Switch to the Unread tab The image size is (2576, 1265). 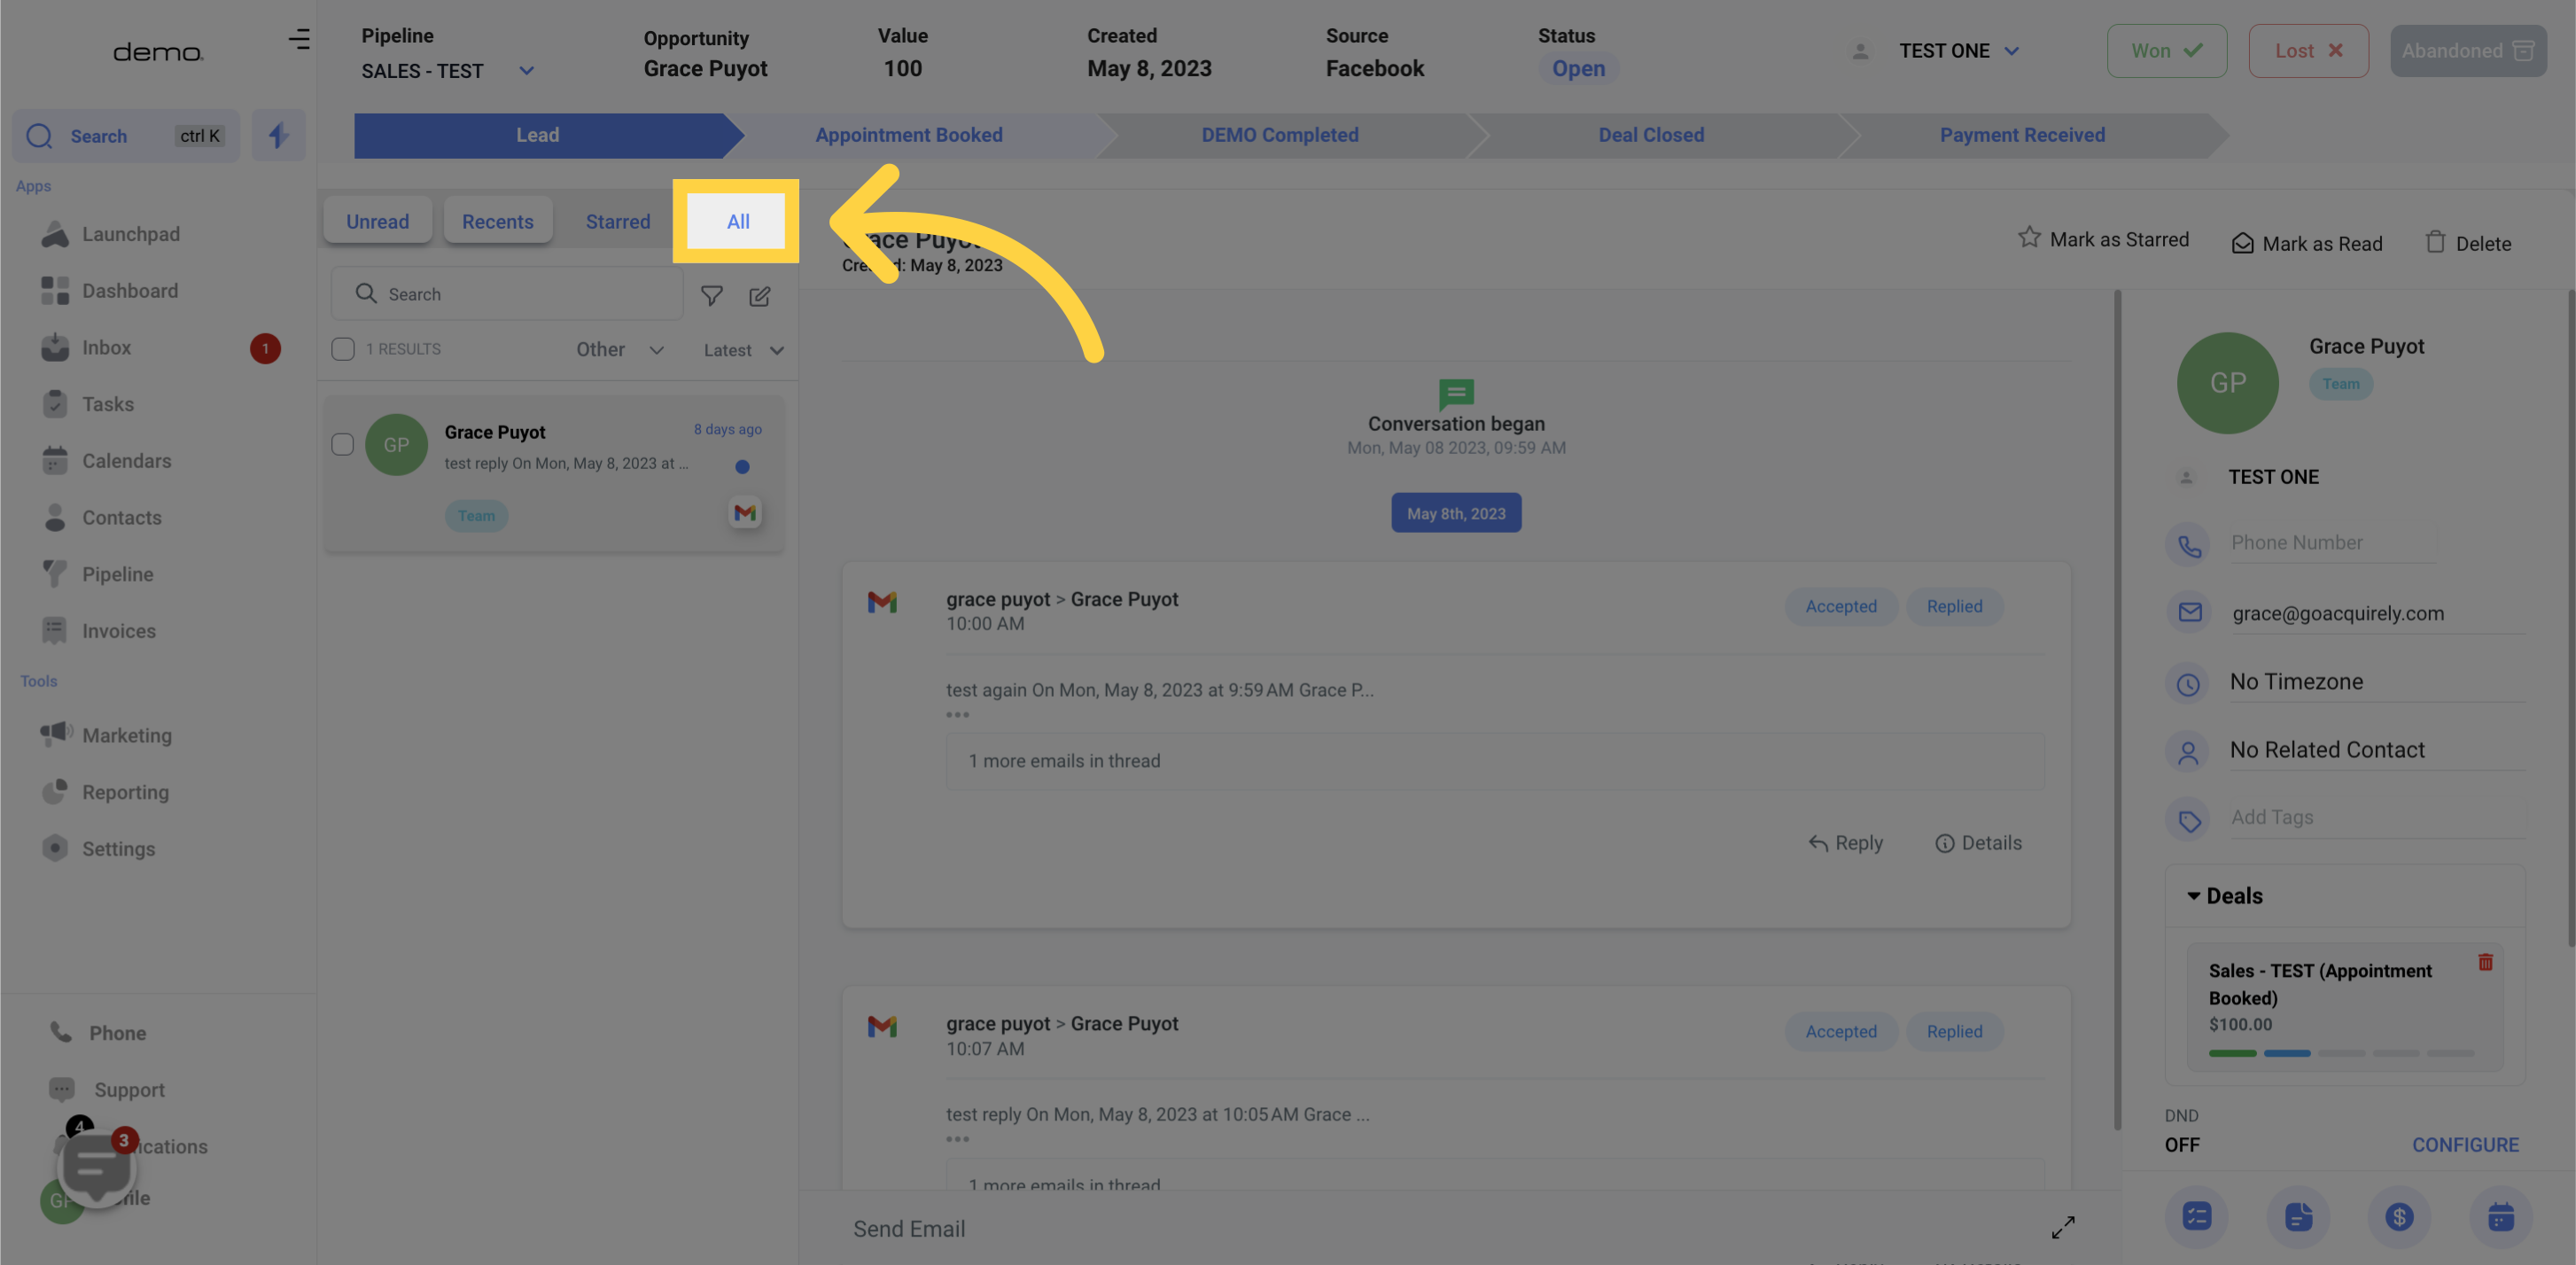click(x=377, y=221)
